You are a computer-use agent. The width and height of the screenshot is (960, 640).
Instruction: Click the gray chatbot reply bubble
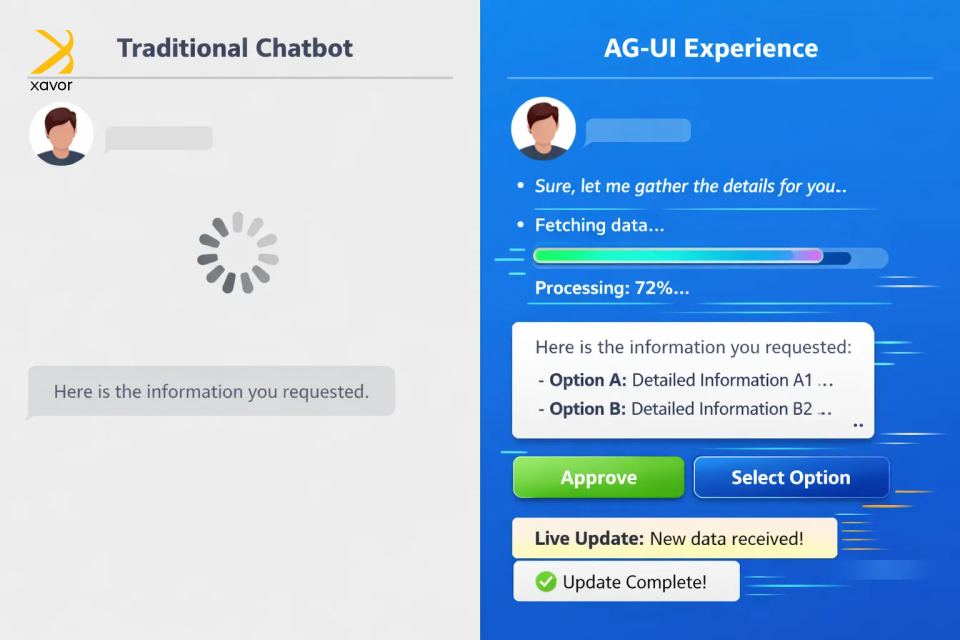tap(211, 391)
